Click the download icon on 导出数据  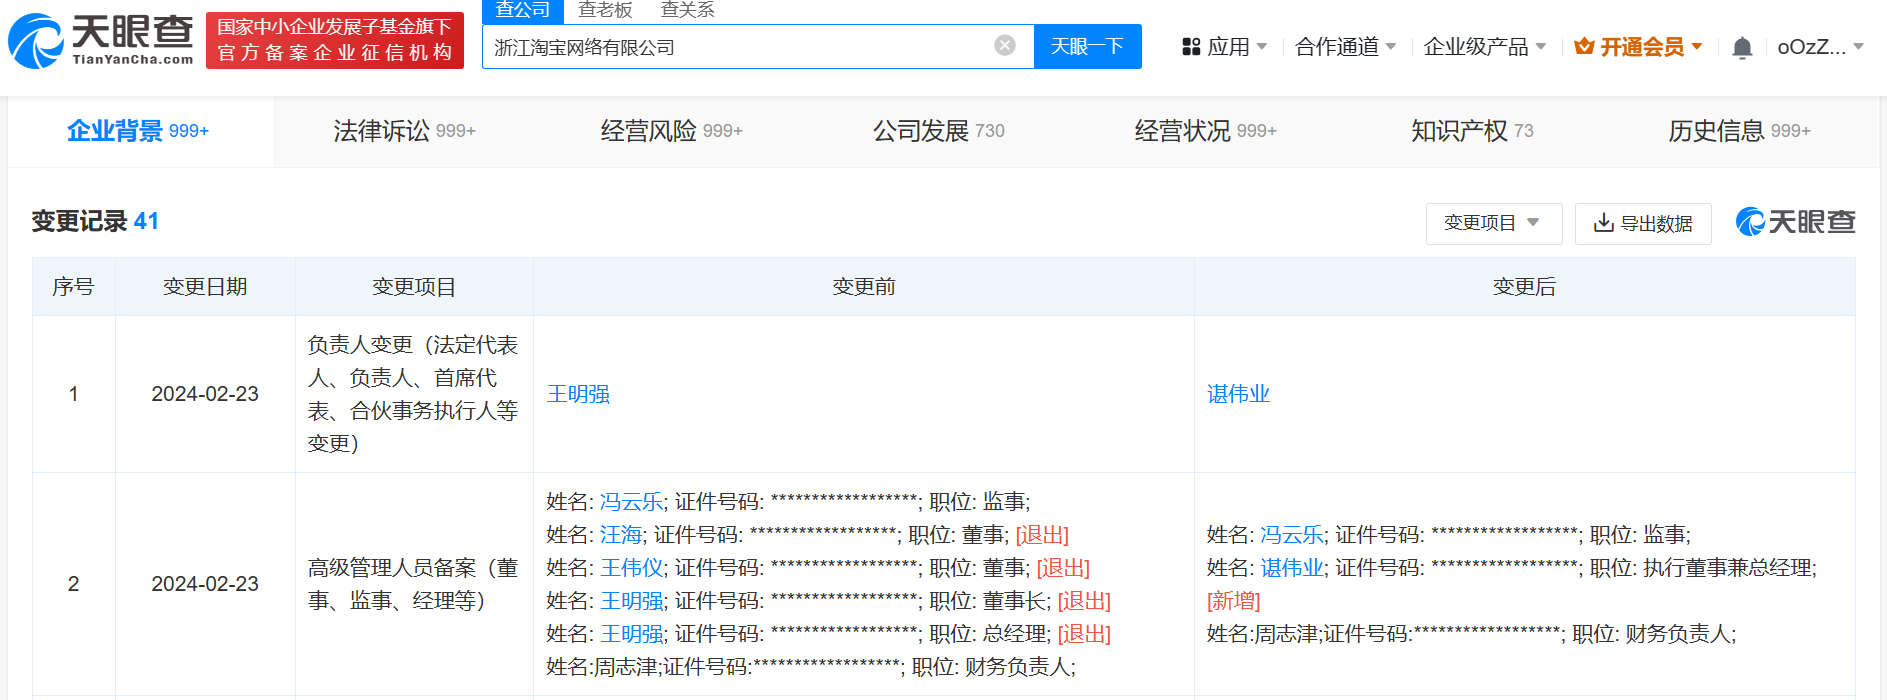1604,222
